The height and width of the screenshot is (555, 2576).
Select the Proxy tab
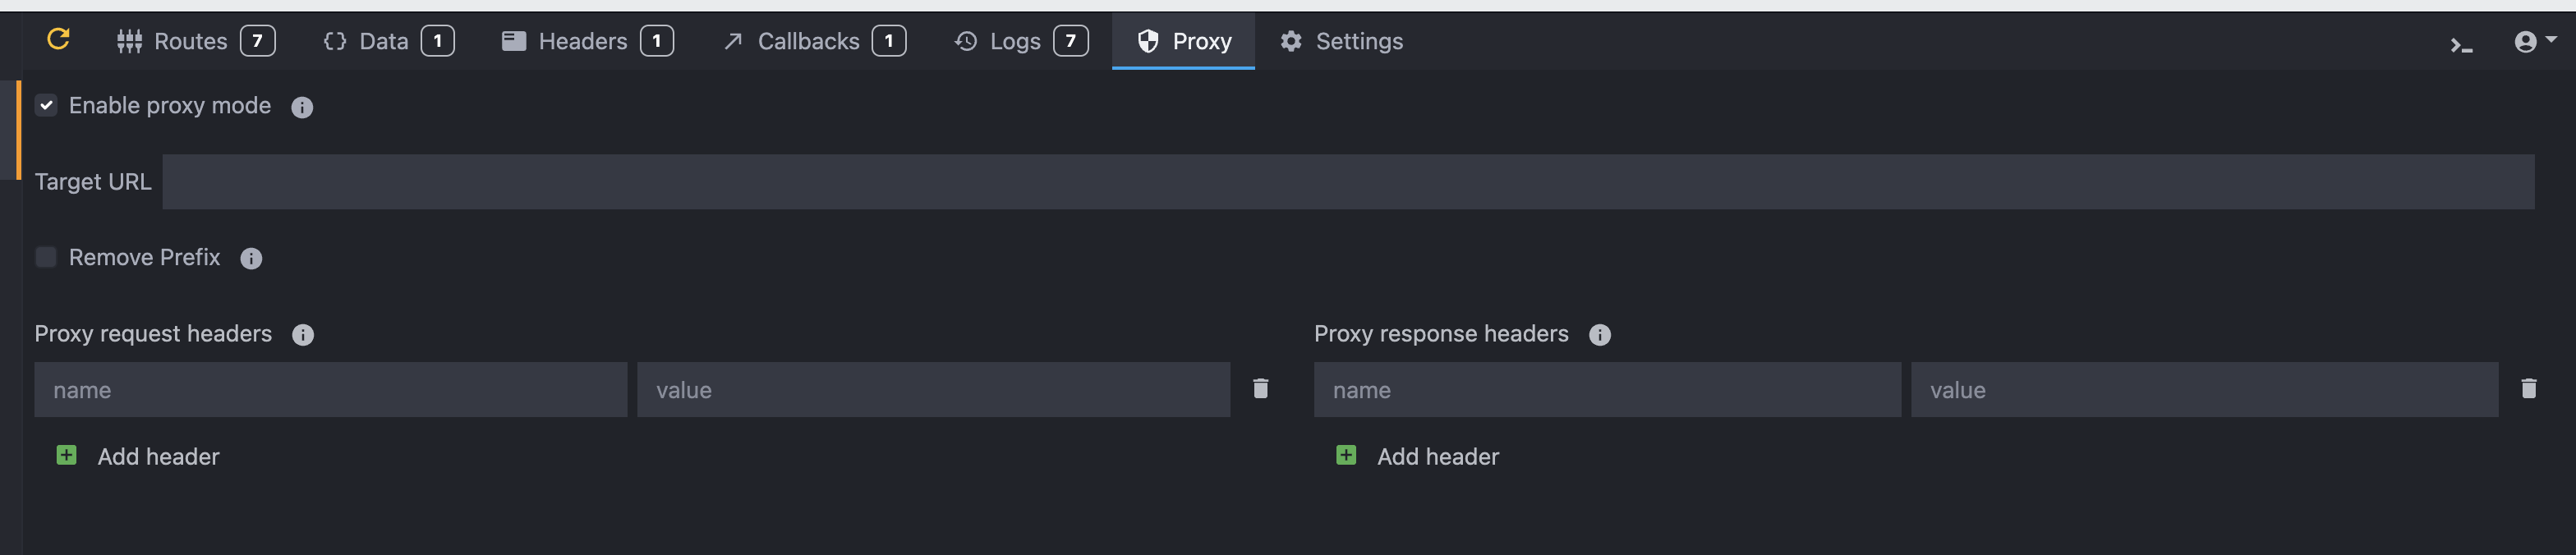click(x=1183, y=41)
